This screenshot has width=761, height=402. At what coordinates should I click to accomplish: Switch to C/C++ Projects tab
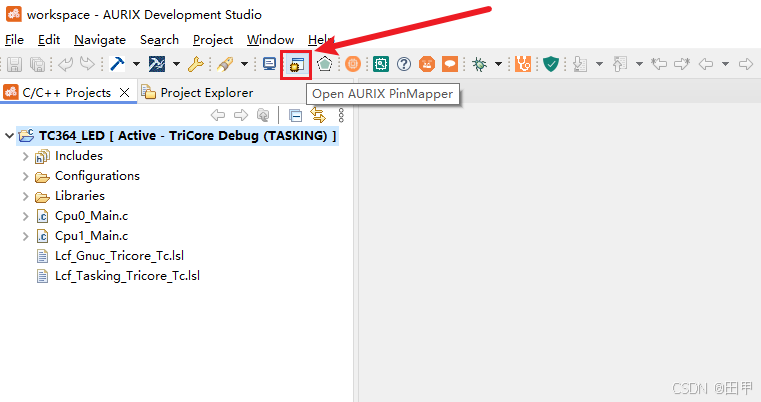66,93
